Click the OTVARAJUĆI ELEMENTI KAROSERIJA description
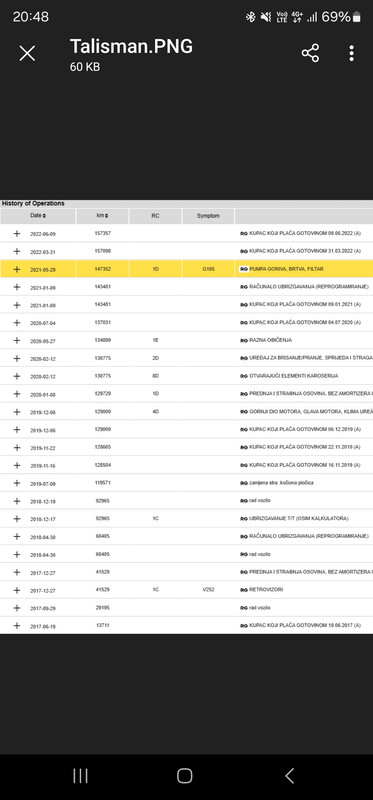Viewport: 373px width, 800px height. (293, 376)
